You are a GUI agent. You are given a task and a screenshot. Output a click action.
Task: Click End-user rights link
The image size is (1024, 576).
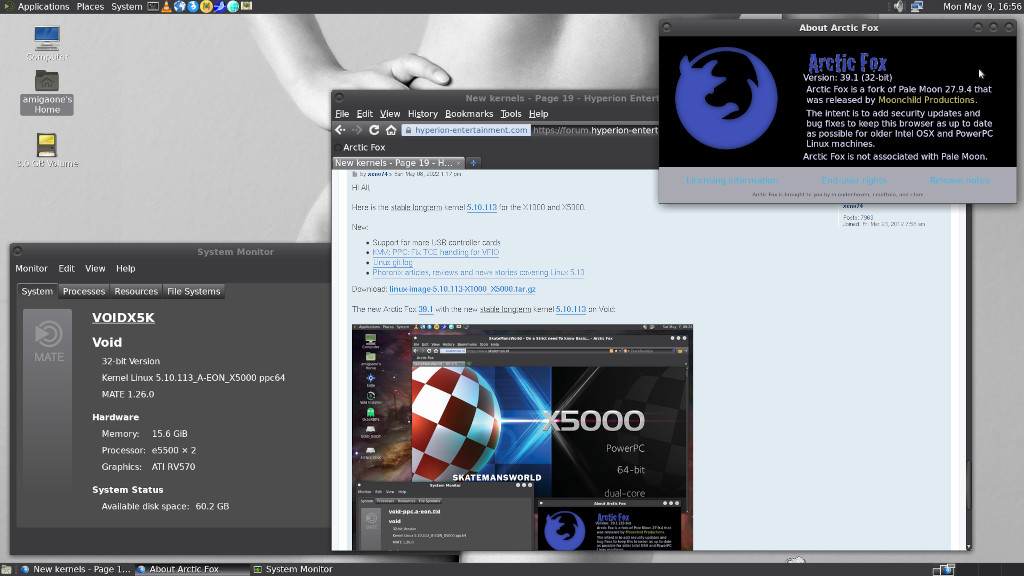[854, 180]
